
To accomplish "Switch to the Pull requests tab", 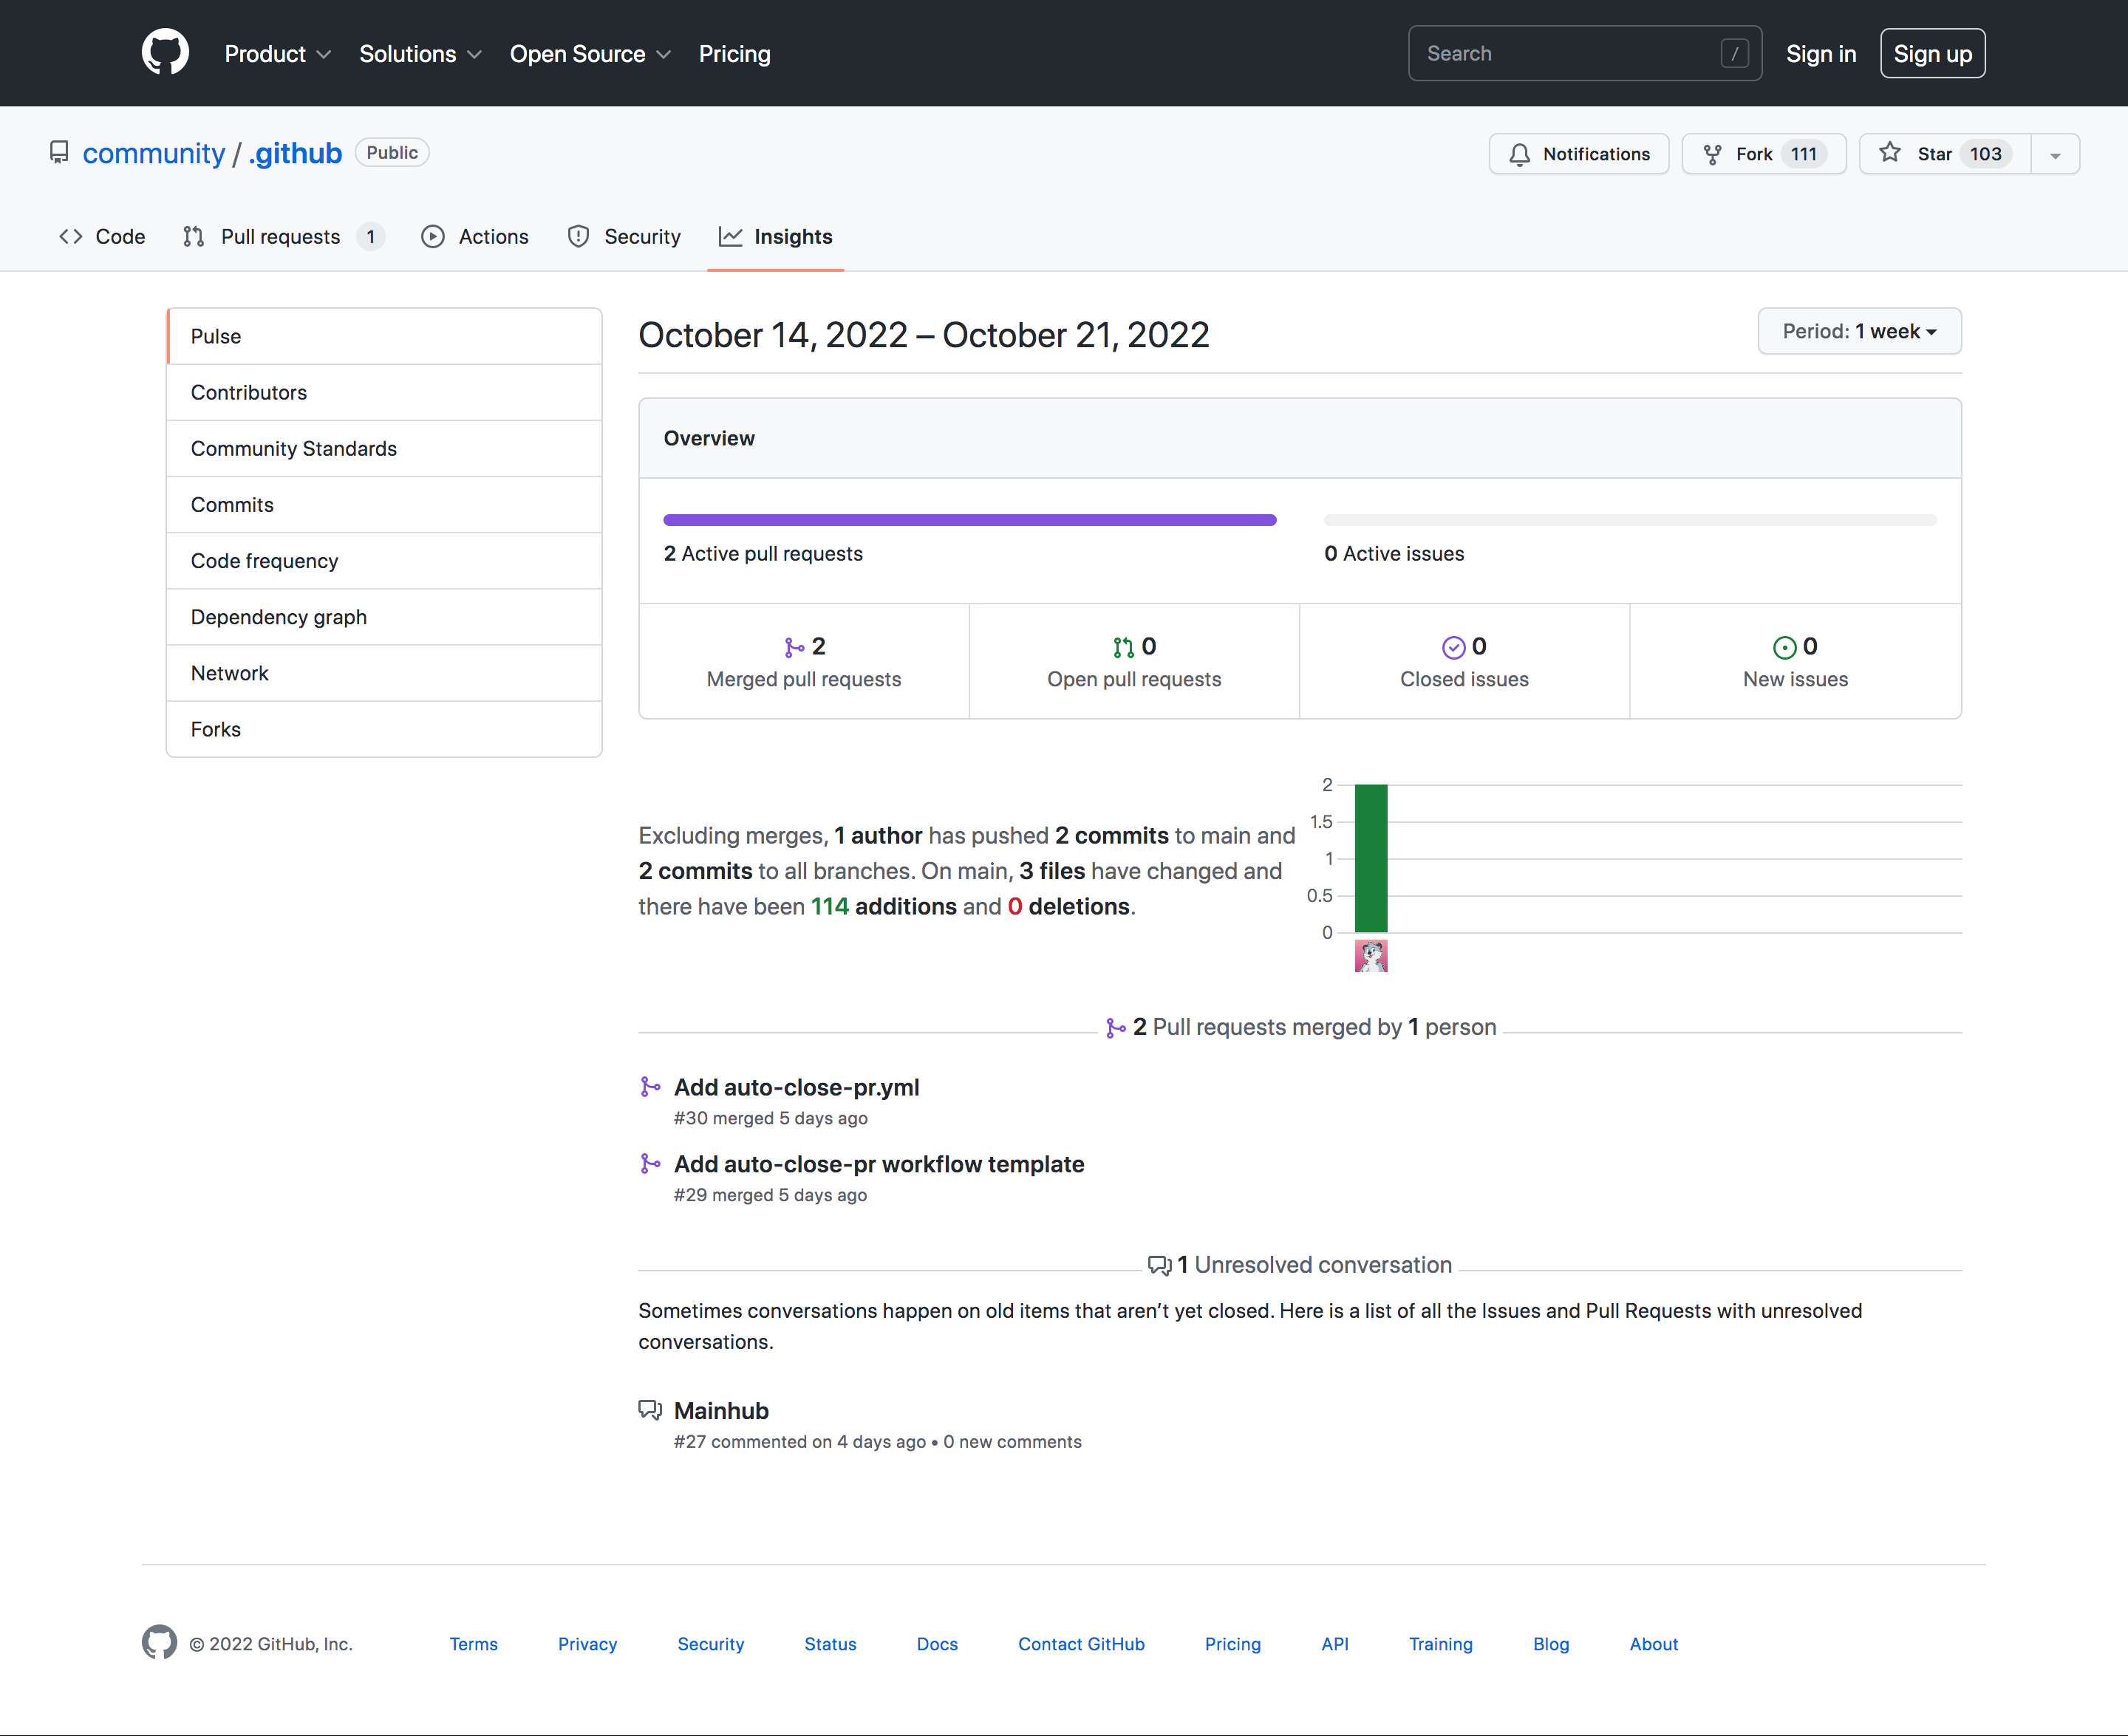I will pyautogui.click(x=284, y=237).
